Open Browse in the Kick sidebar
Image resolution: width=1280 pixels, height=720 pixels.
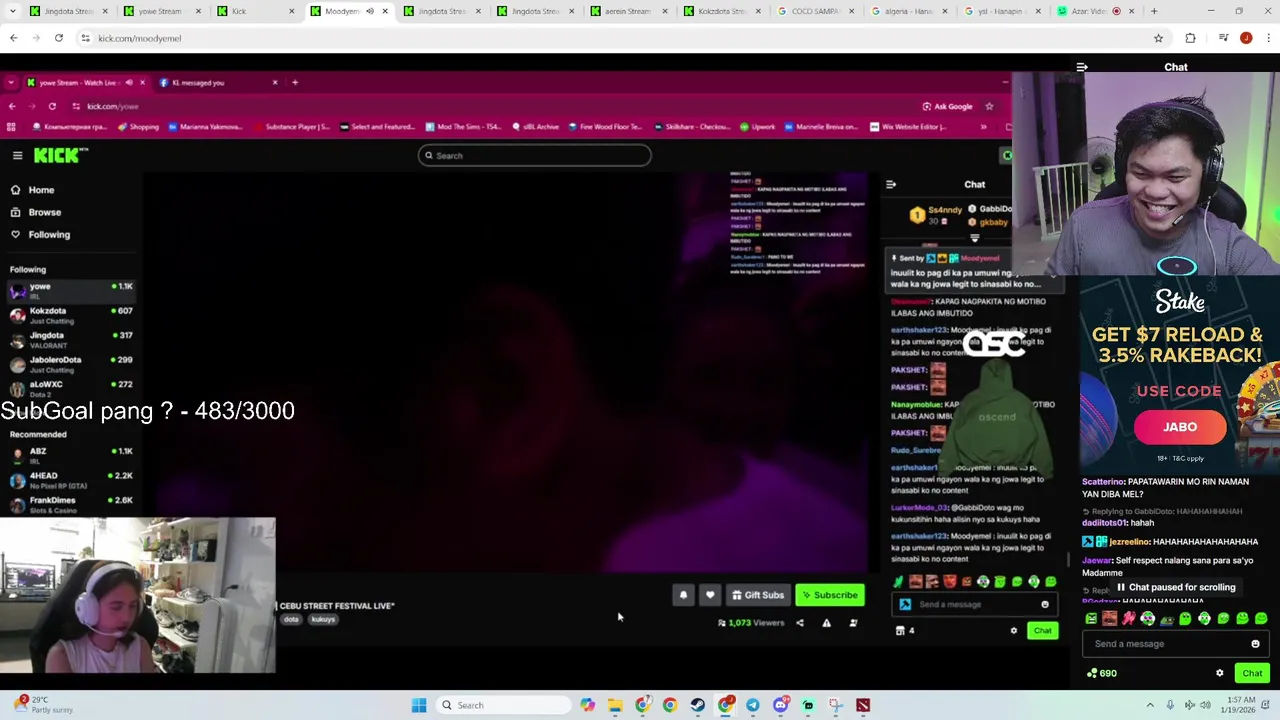(x=45, y=212)
